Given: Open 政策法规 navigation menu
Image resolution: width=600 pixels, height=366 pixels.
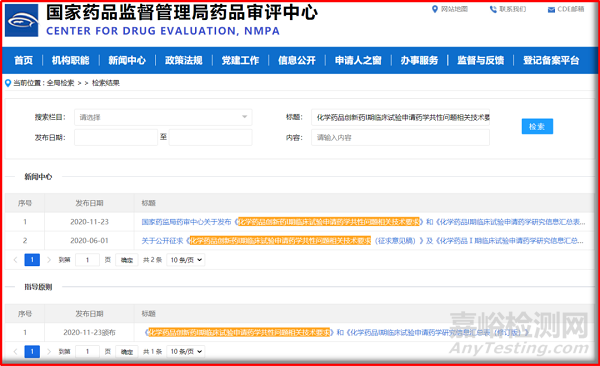Looking at the screenshot, I should [184, 60].
